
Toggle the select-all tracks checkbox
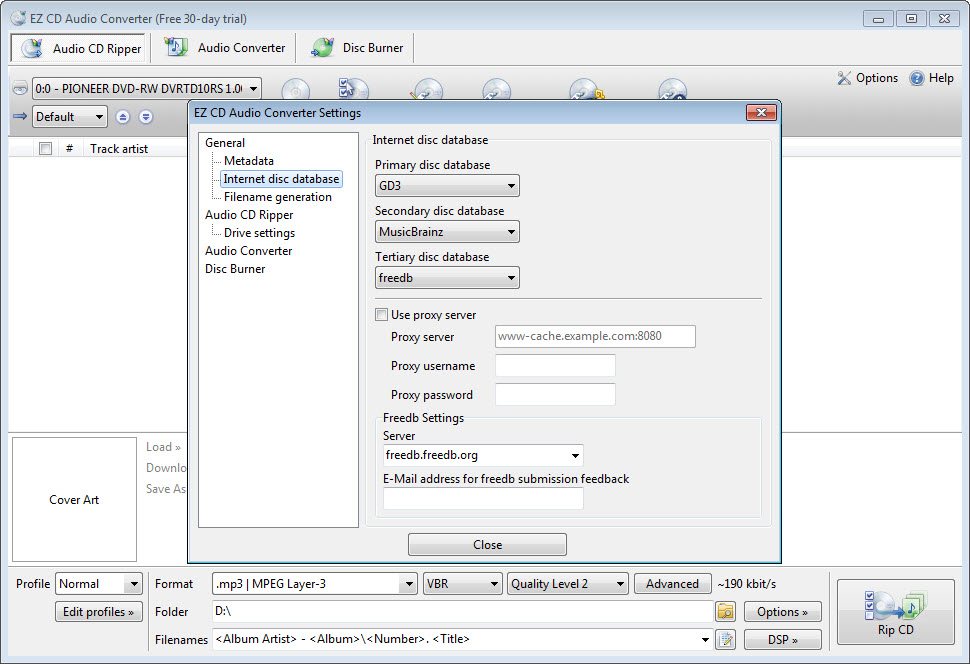pos(45,149)
